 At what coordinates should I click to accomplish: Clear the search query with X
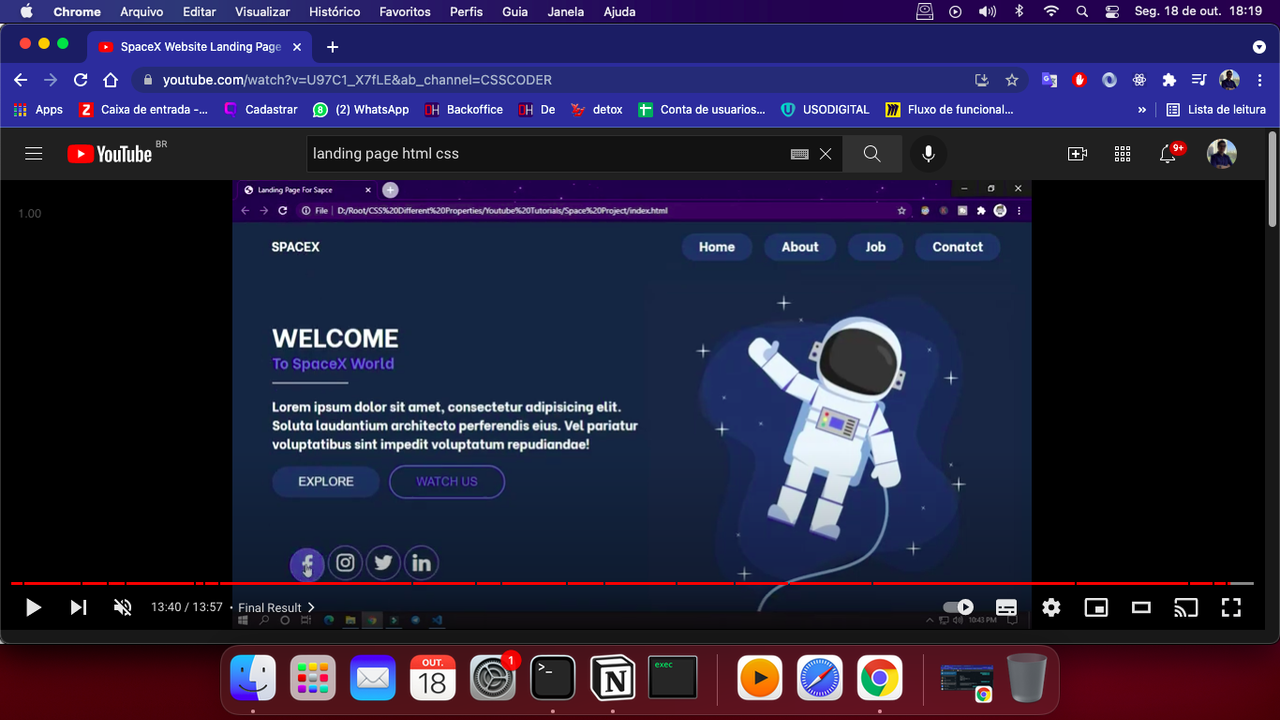(x=825, y=154)
